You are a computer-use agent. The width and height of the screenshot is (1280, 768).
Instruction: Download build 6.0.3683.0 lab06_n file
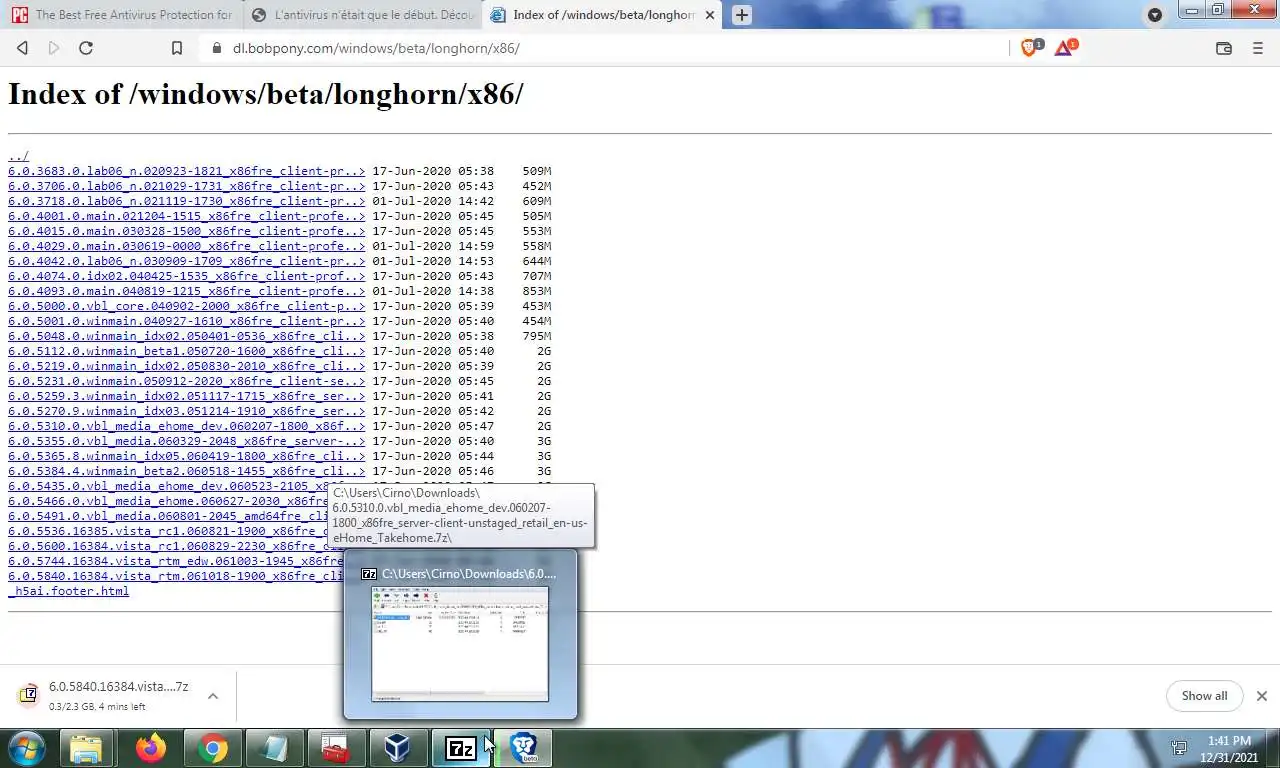tap(187, 171)
